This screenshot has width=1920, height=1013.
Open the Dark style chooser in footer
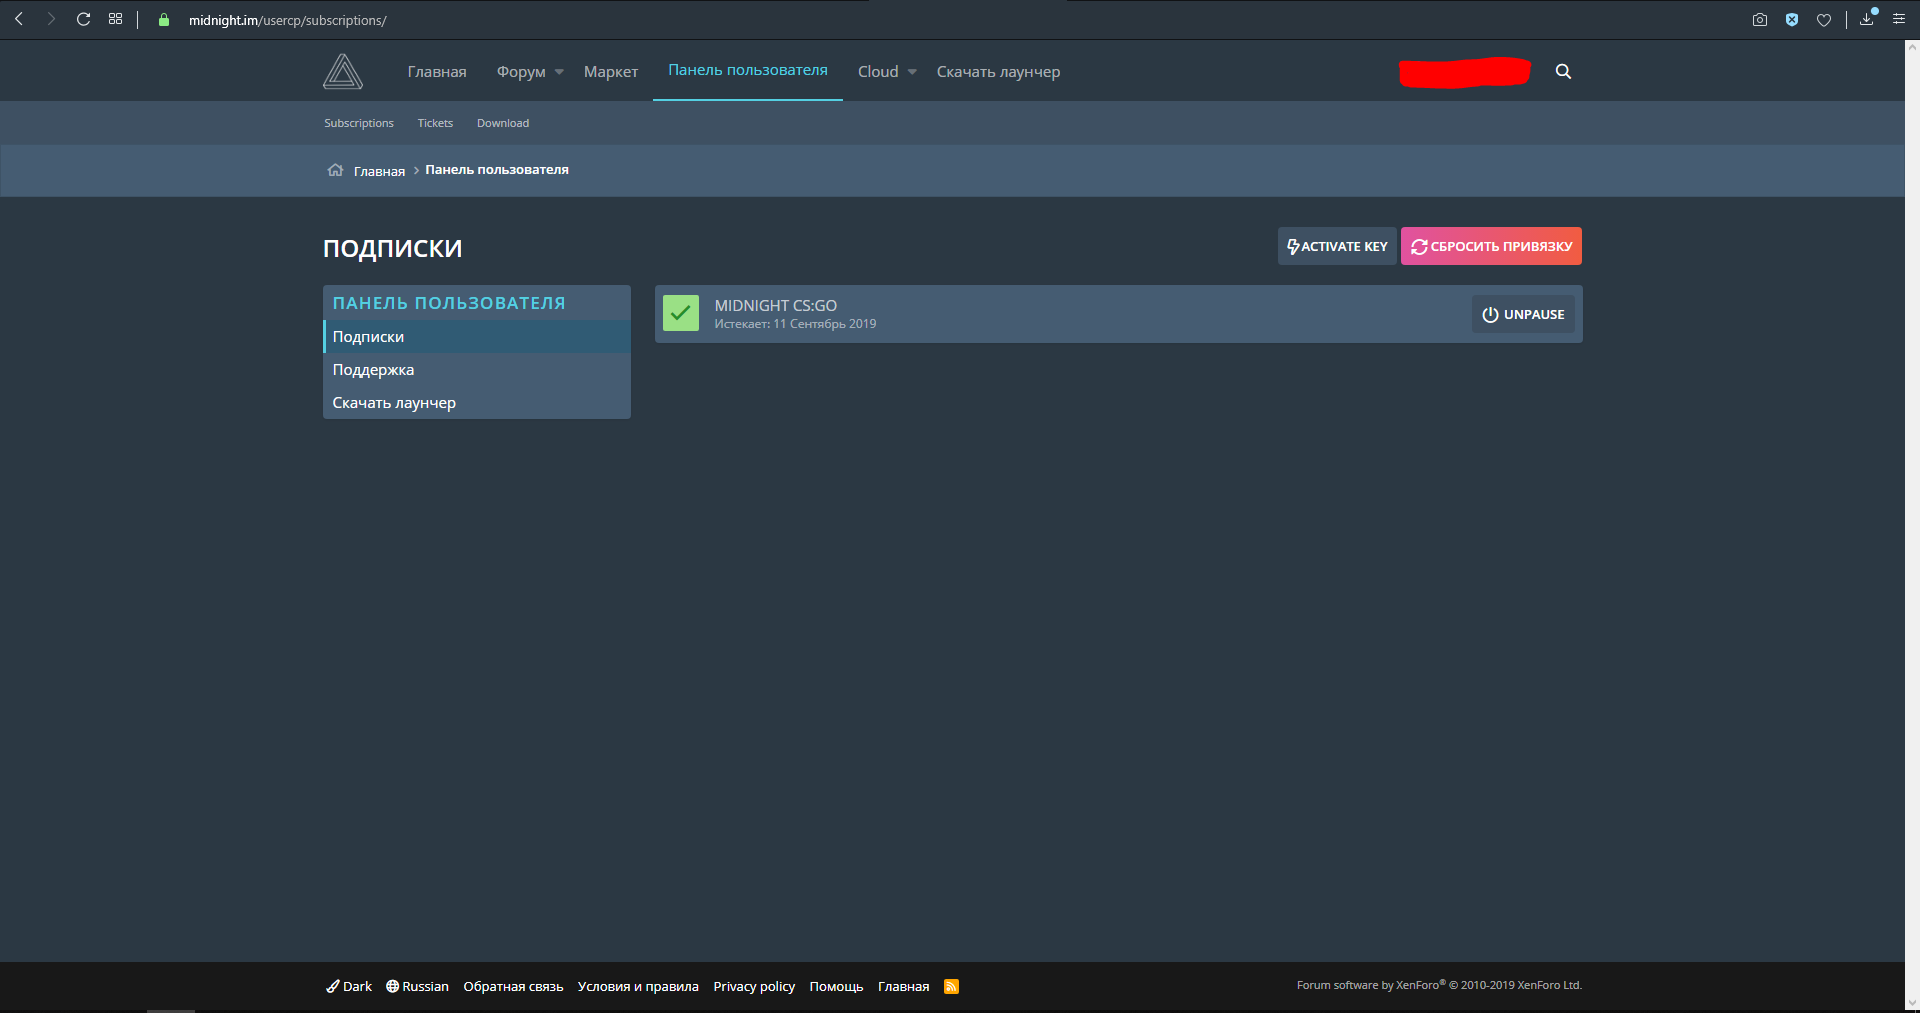click(x=349, y=986)
